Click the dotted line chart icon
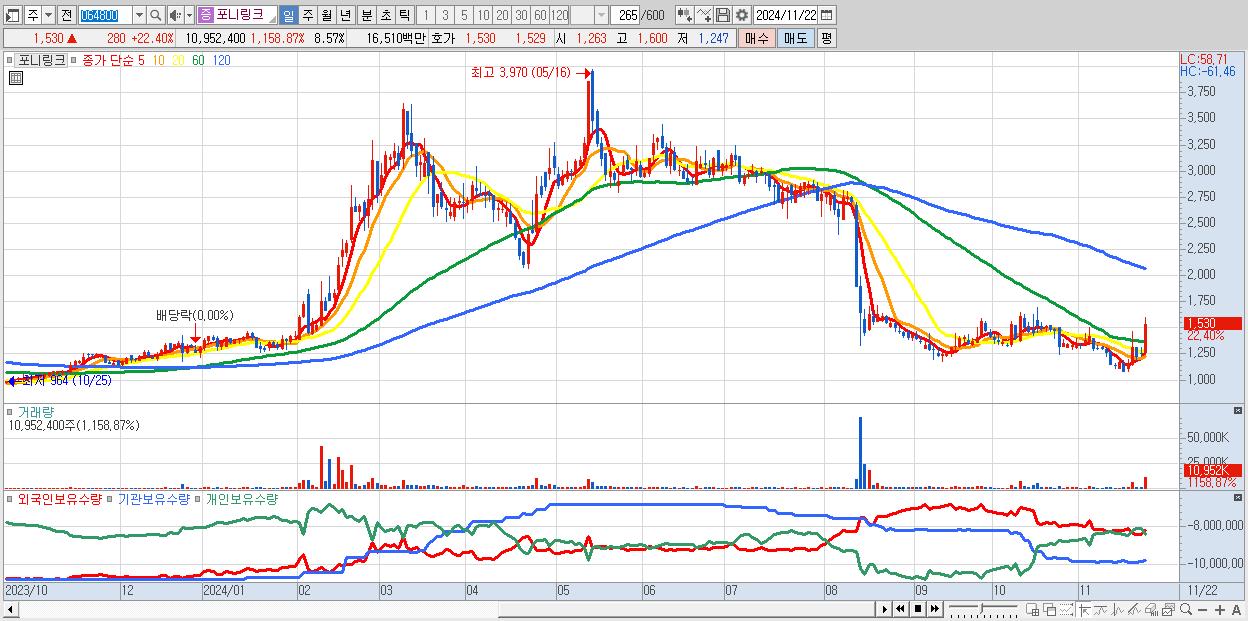The height and width of the screenshot is (621, 1248). [1066, 610]
